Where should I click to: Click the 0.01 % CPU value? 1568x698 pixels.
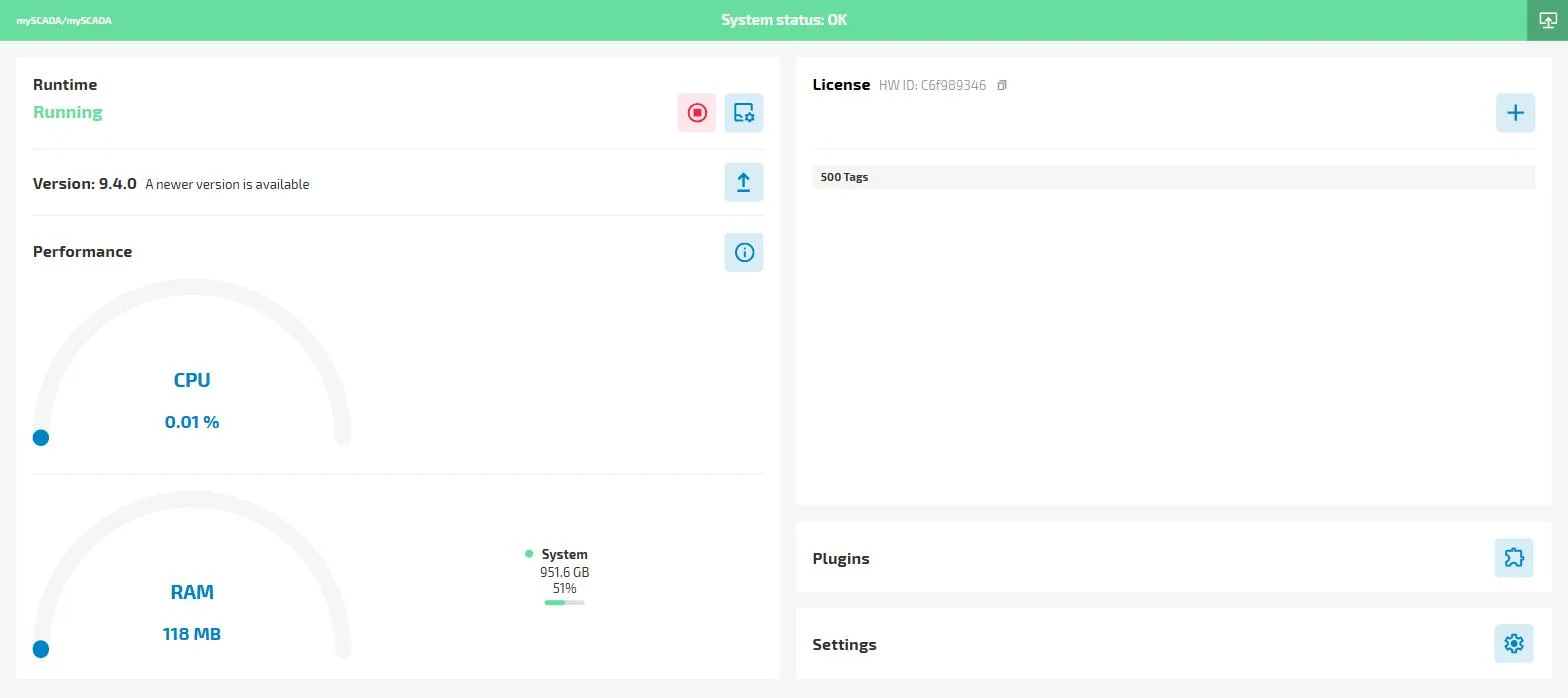coord(192,422)
